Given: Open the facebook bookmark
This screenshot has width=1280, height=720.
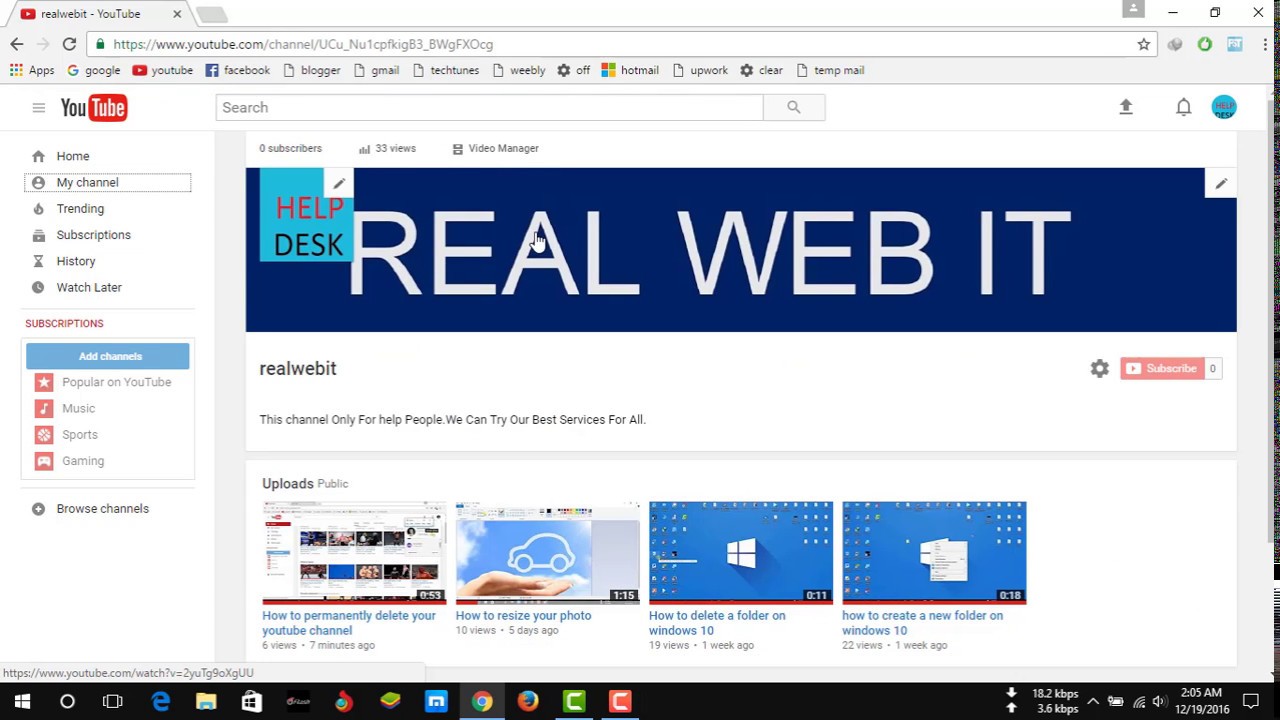Looking at the screenshot, I should pos(237,70).
